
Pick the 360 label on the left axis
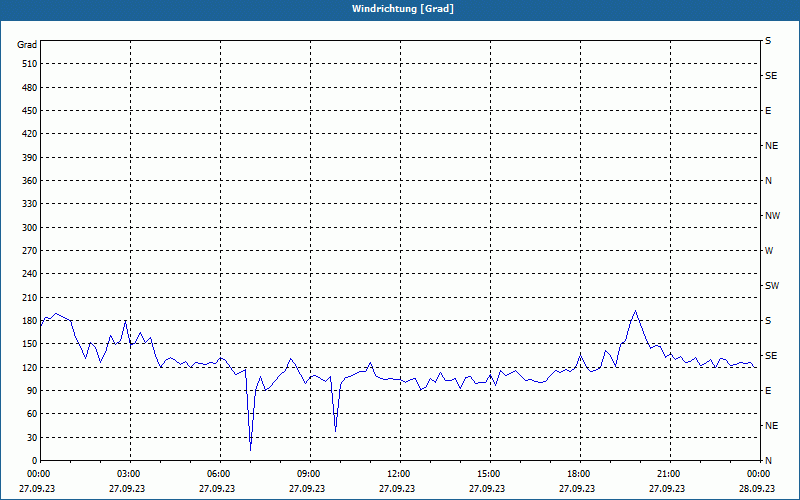tap(30, 181)
